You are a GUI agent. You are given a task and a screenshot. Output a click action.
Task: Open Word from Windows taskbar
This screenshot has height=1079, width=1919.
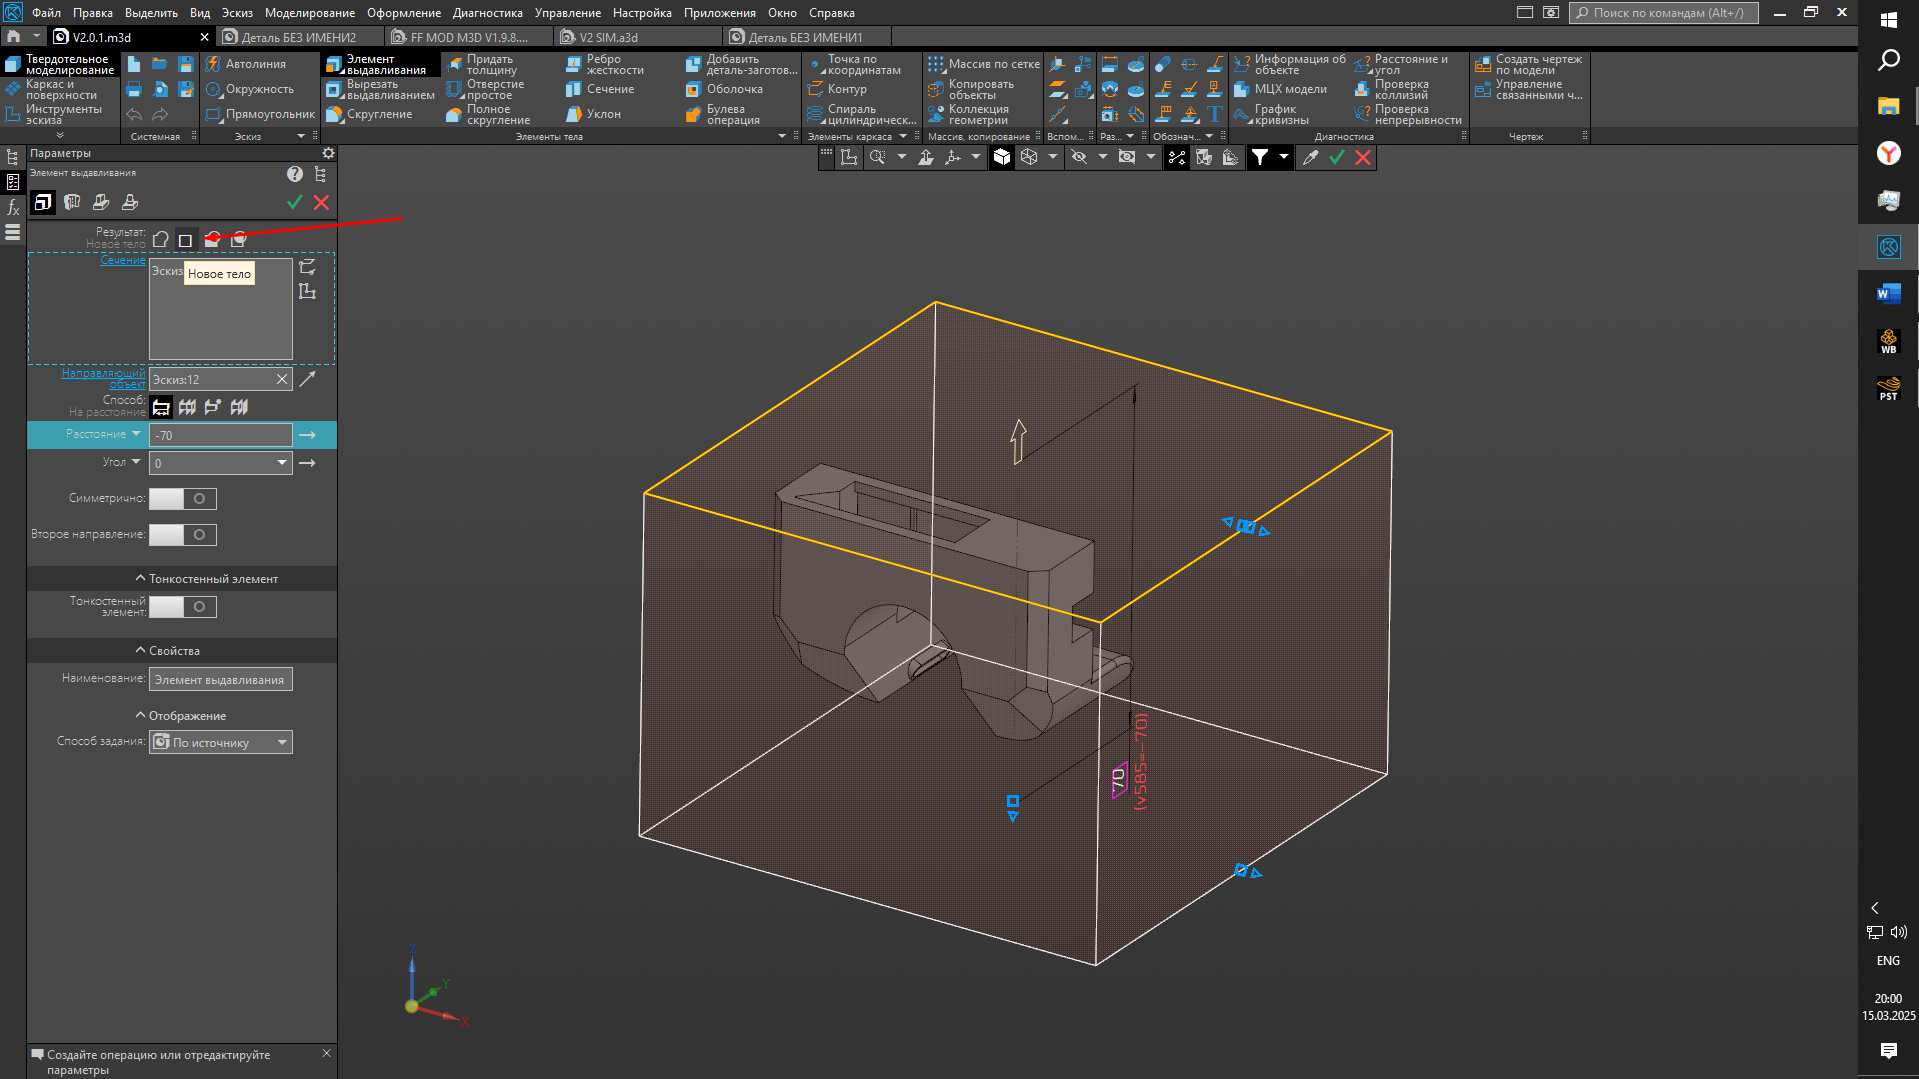(1888, 294)
